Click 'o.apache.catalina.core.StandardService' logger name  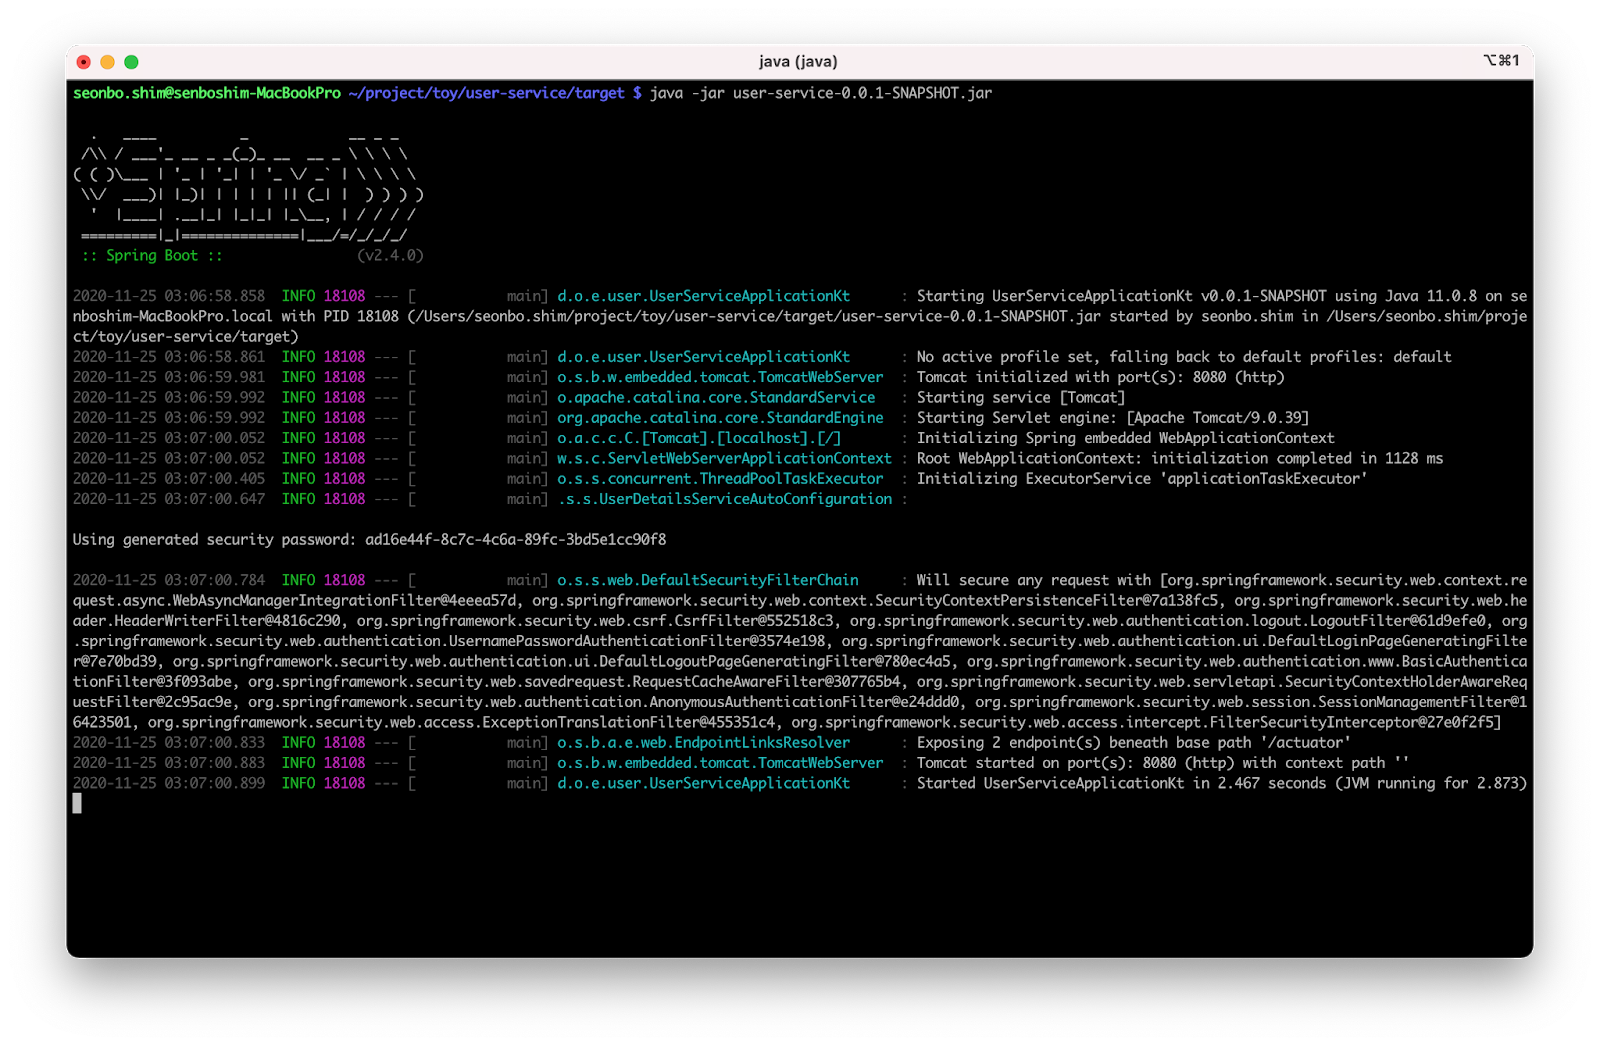pyautogui.click(x=716, y=398)
